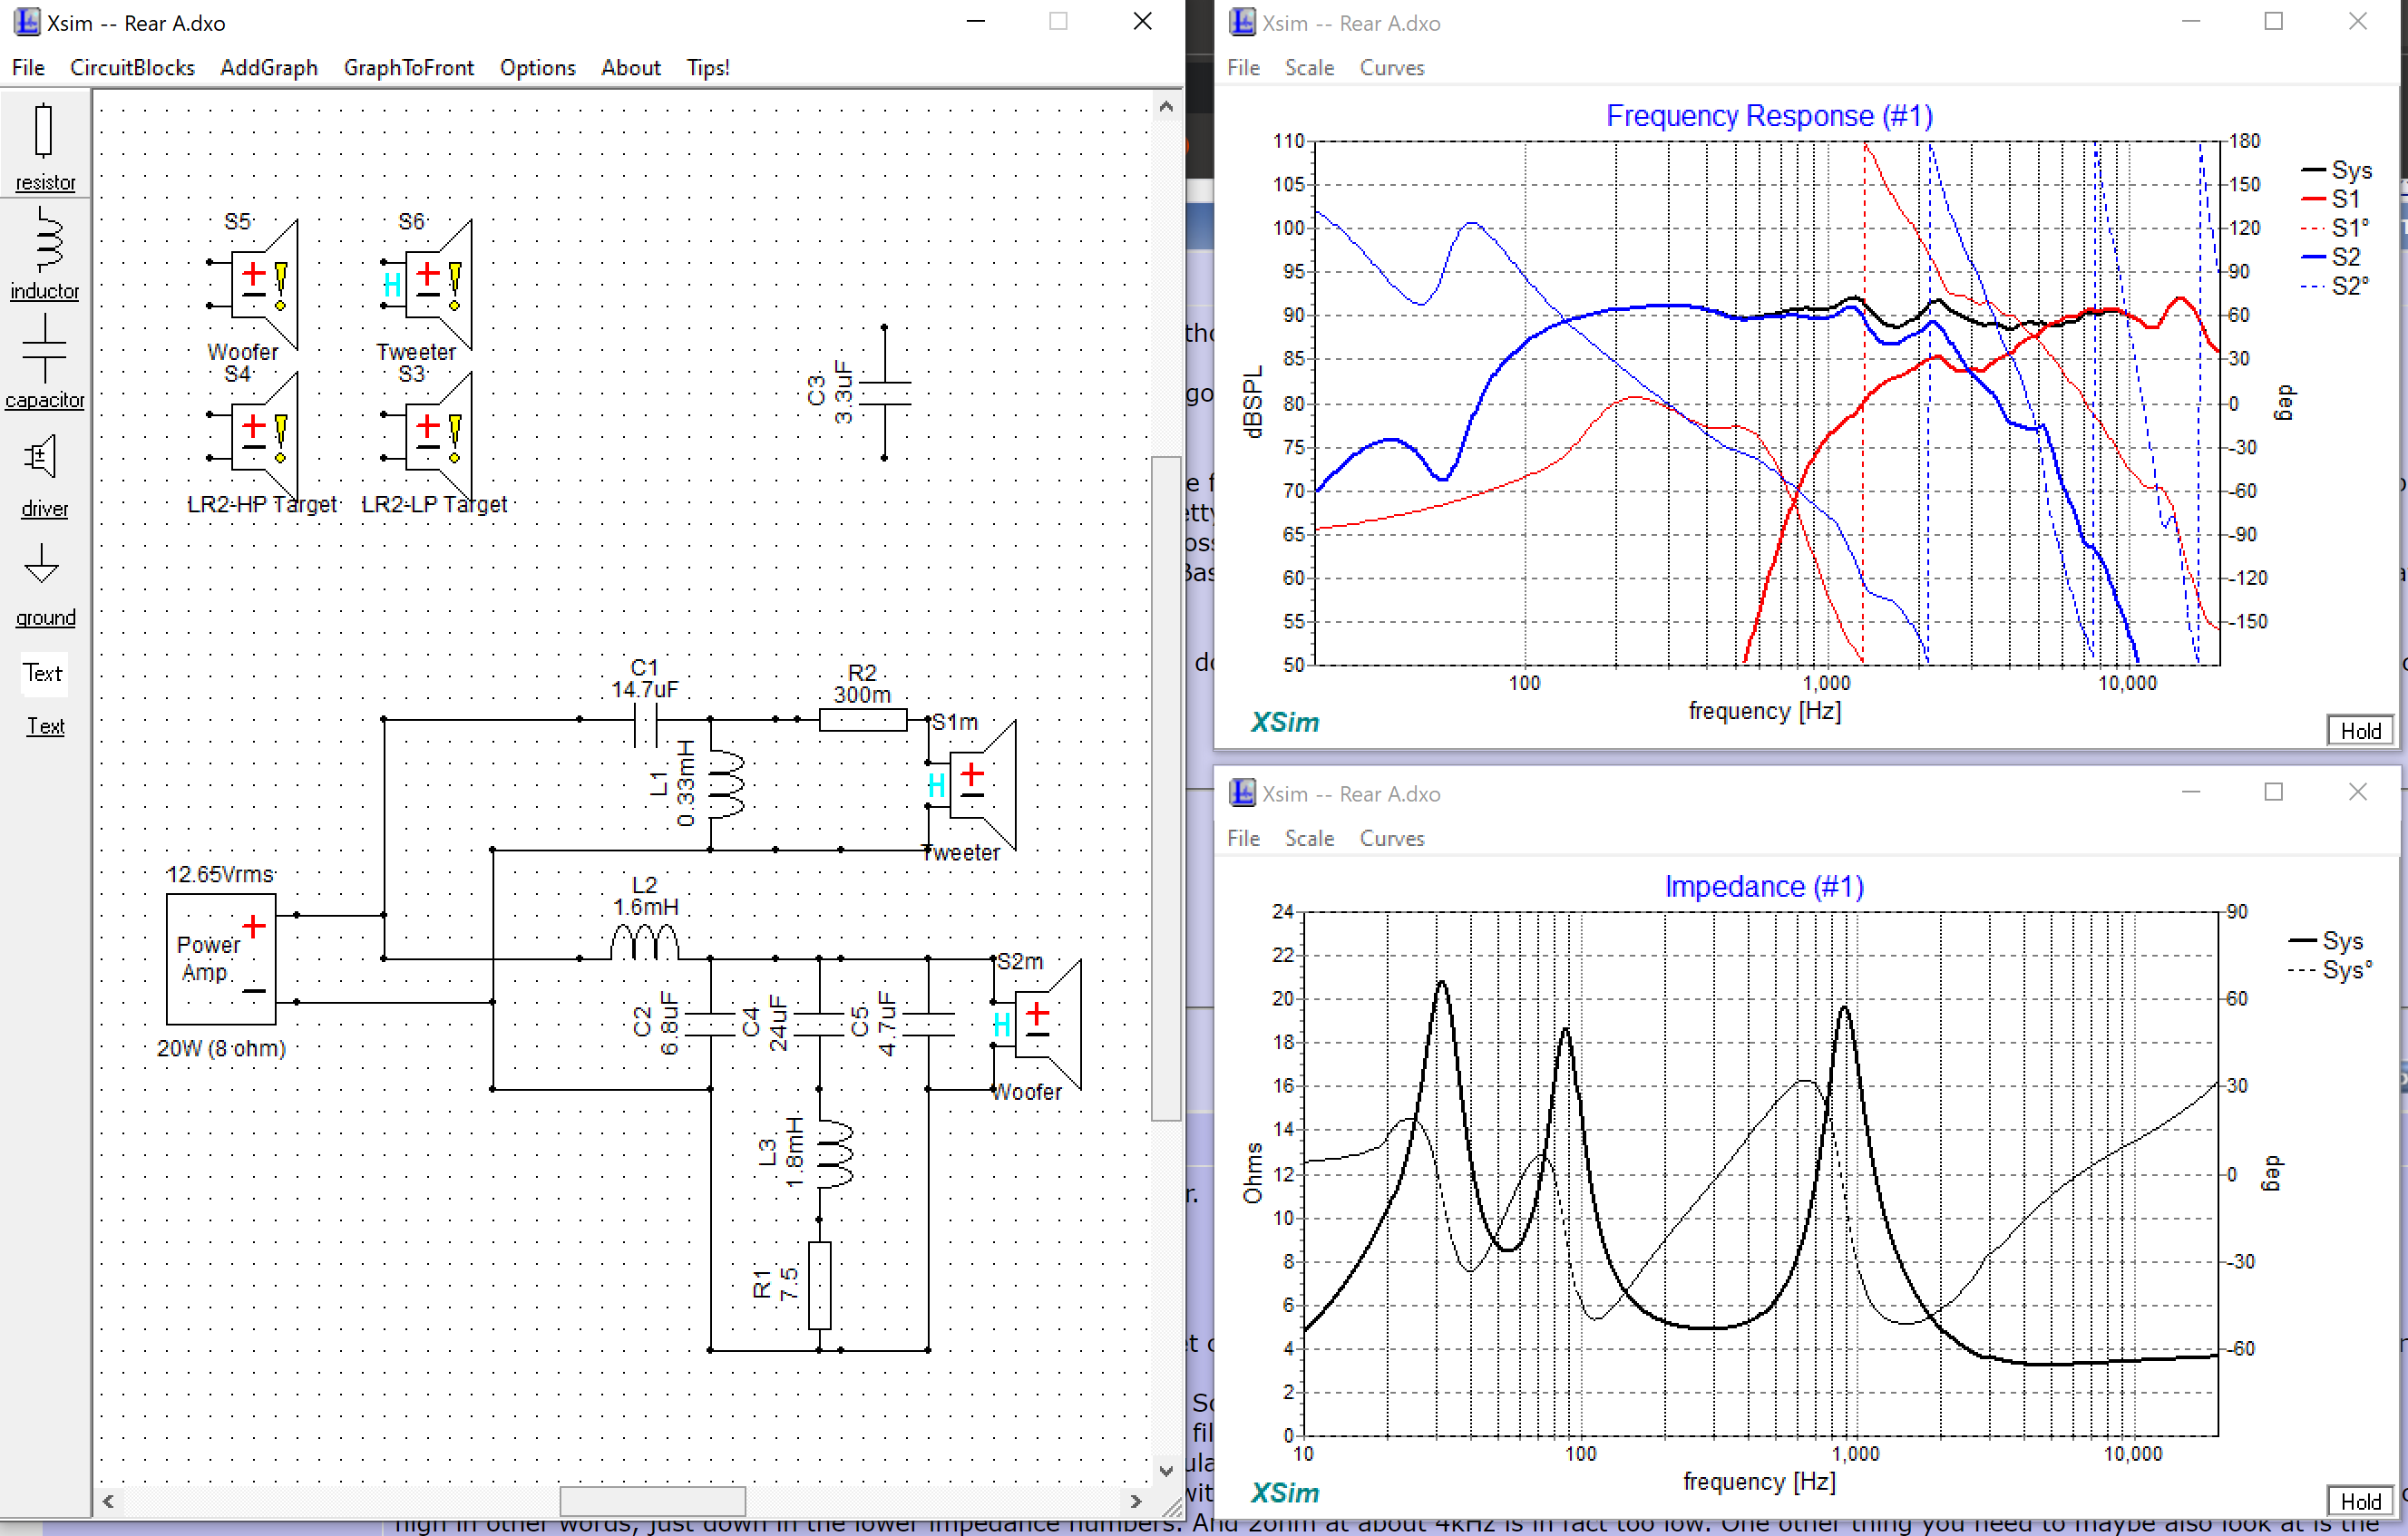Close the main Xsim window
The height and width of the screenshot is (1536, 2408).
(x=1143, y=21)
